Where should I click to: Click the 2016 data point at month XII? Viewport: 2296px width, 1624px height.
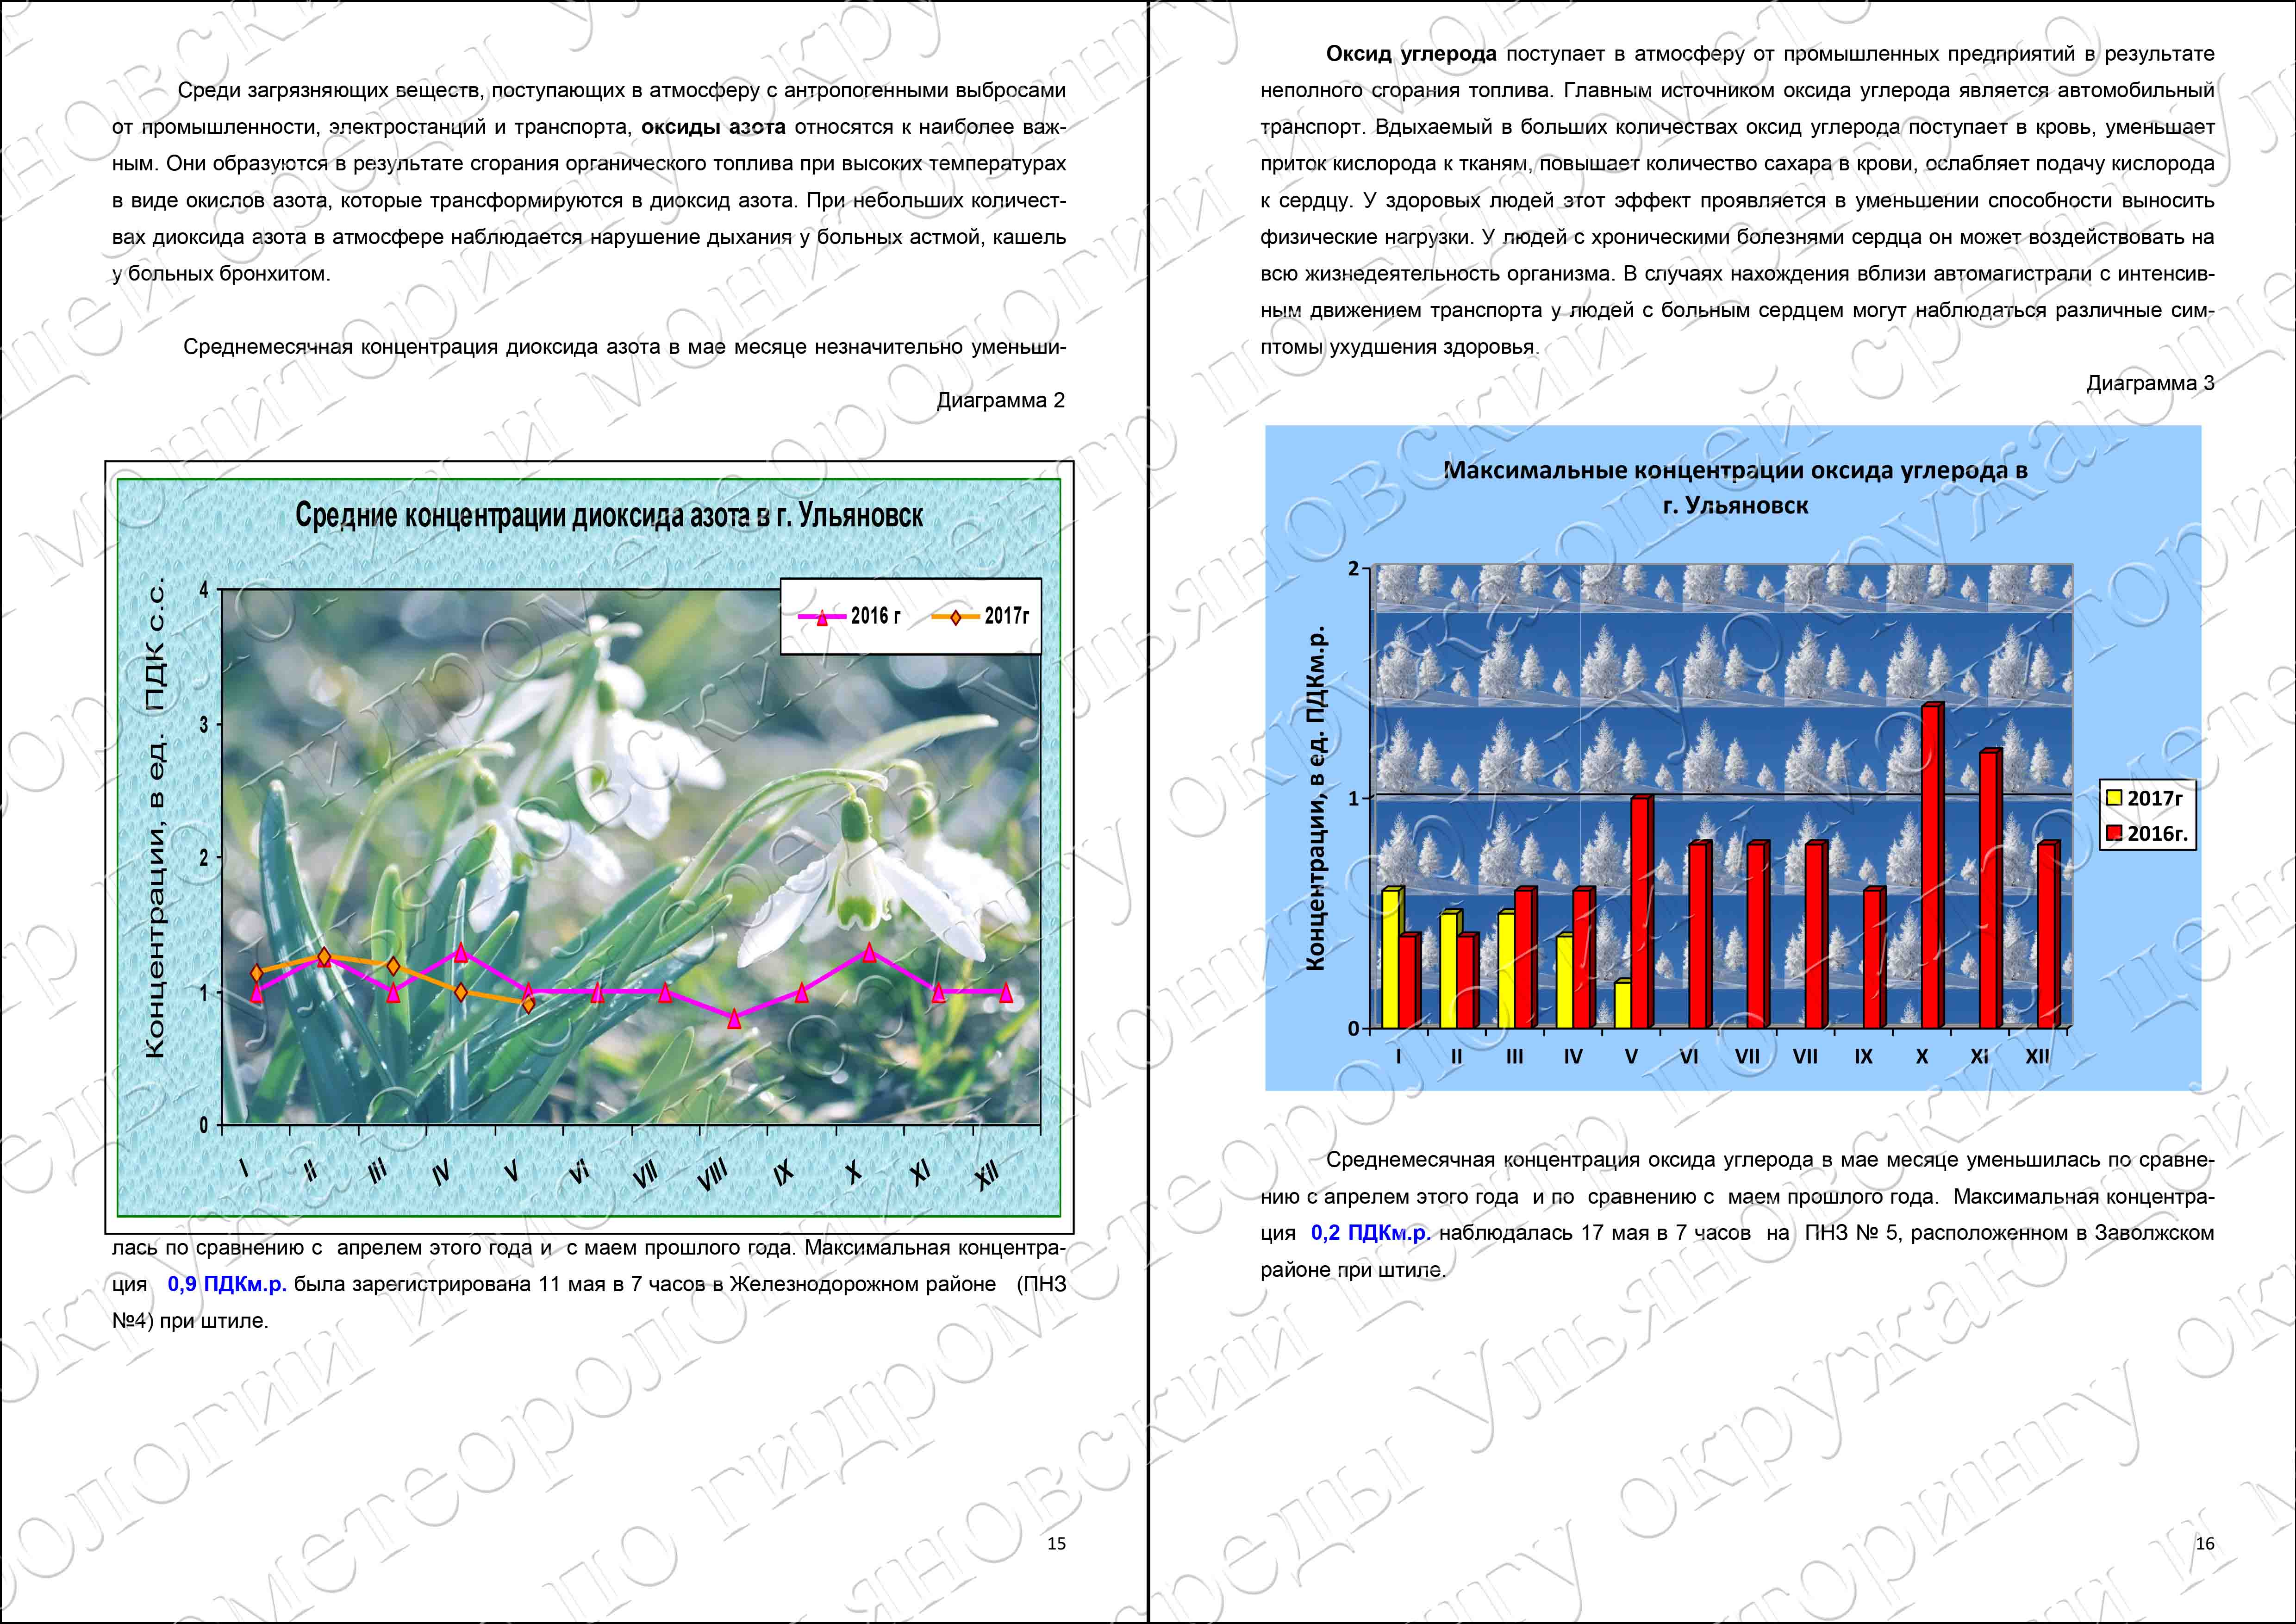pyautogui.click(x=1006, y=992)
